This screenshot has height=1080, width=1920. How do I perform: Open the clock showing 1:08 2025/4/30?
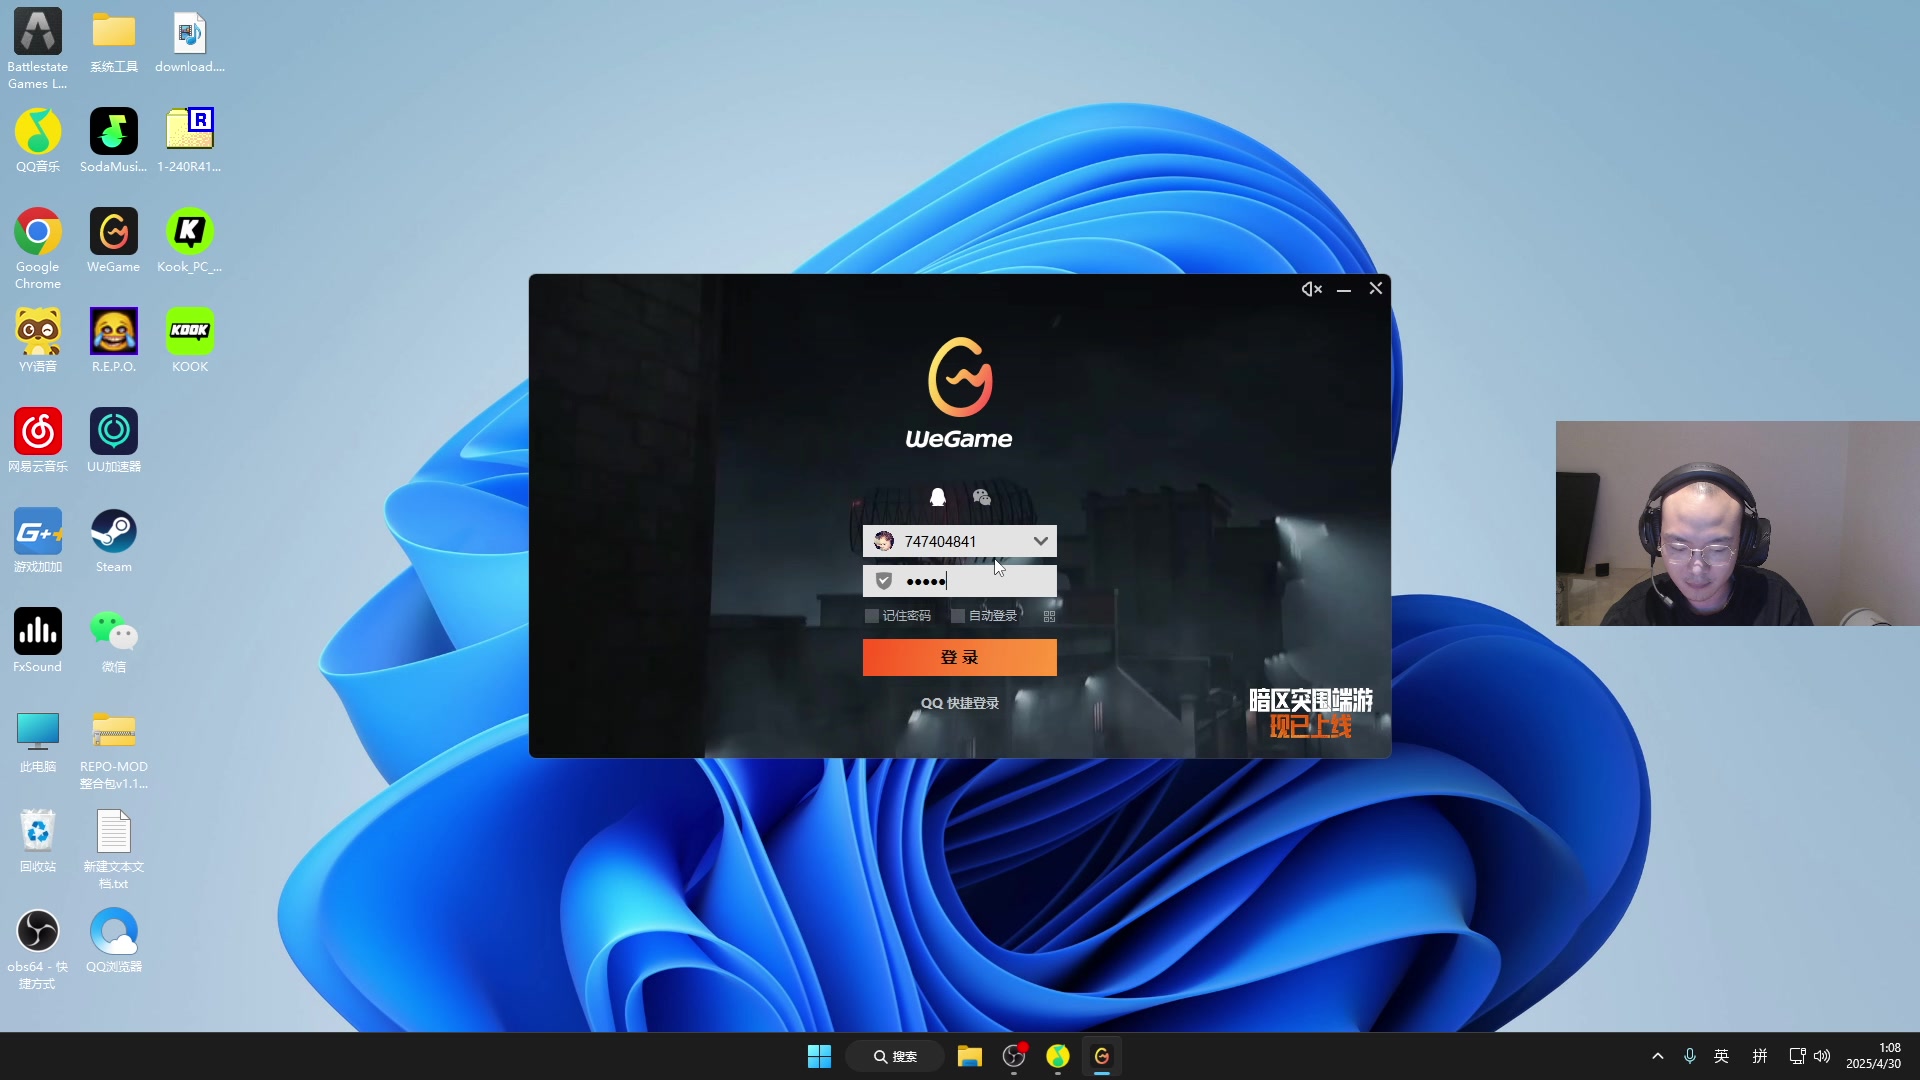tap(1874, 1056)
